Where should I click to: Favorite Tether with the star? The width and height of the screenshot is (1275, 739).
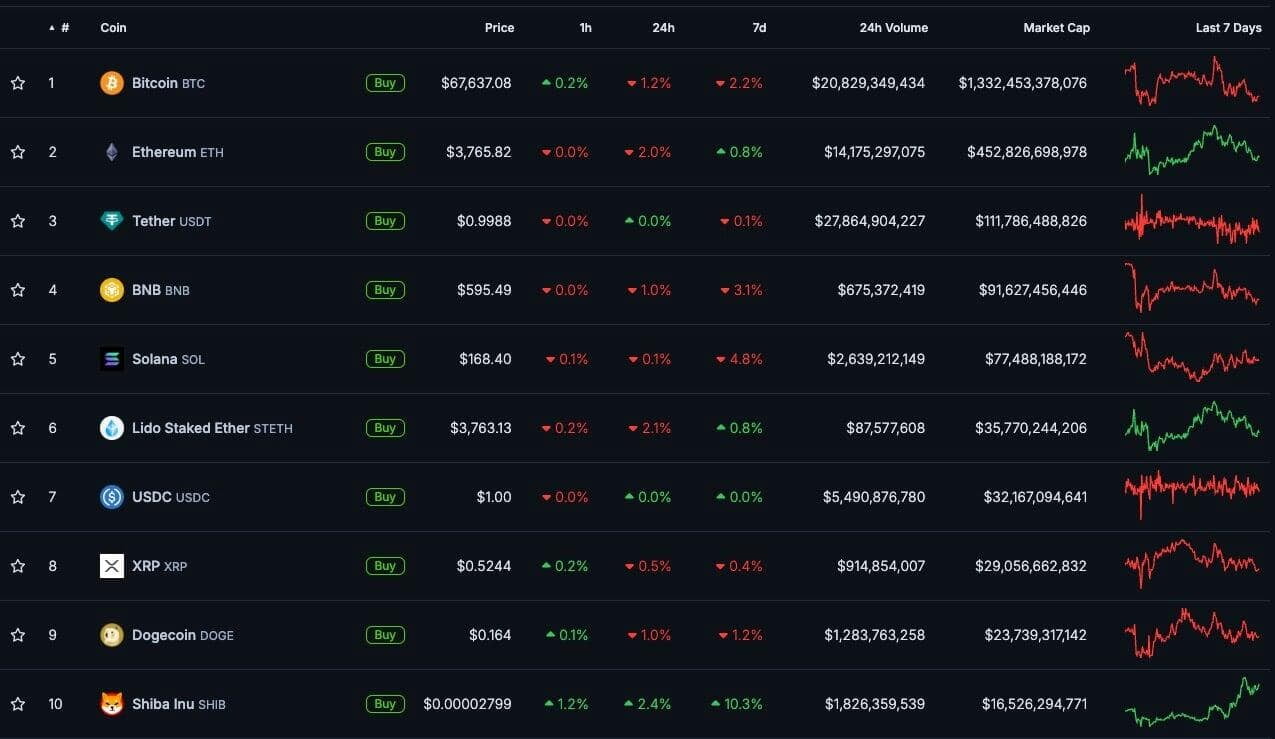[18, 221]
